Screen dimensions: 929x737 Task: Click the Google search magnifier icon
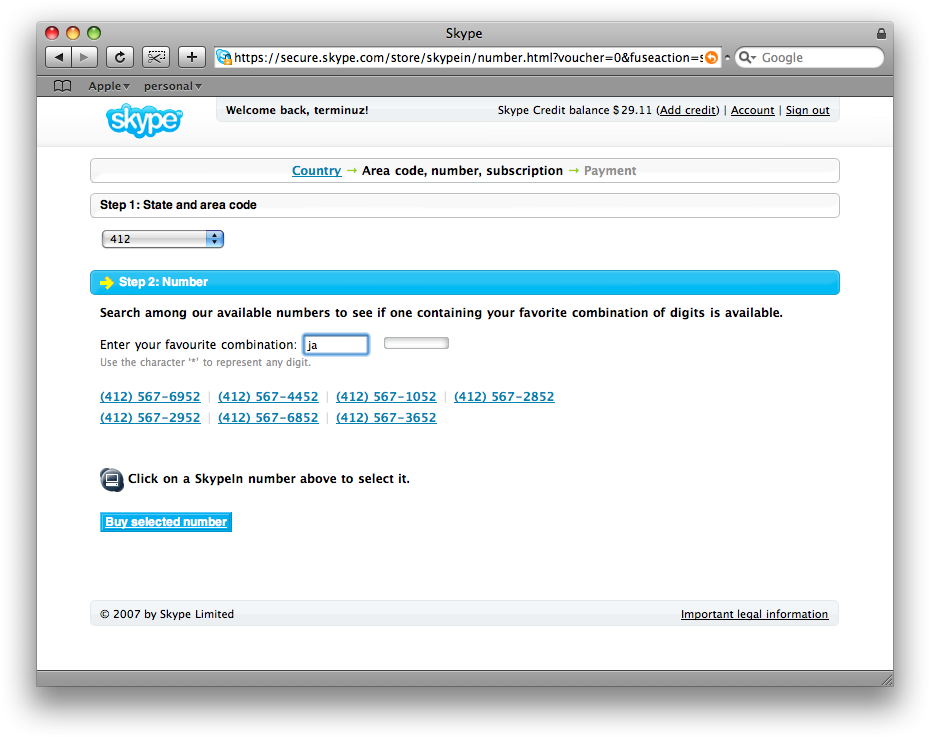pos(746,57)
